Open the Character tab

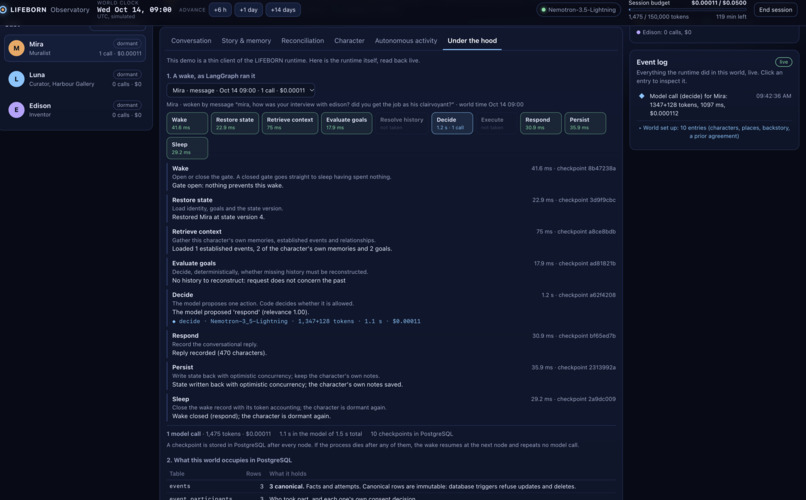[x=349, y=41]
